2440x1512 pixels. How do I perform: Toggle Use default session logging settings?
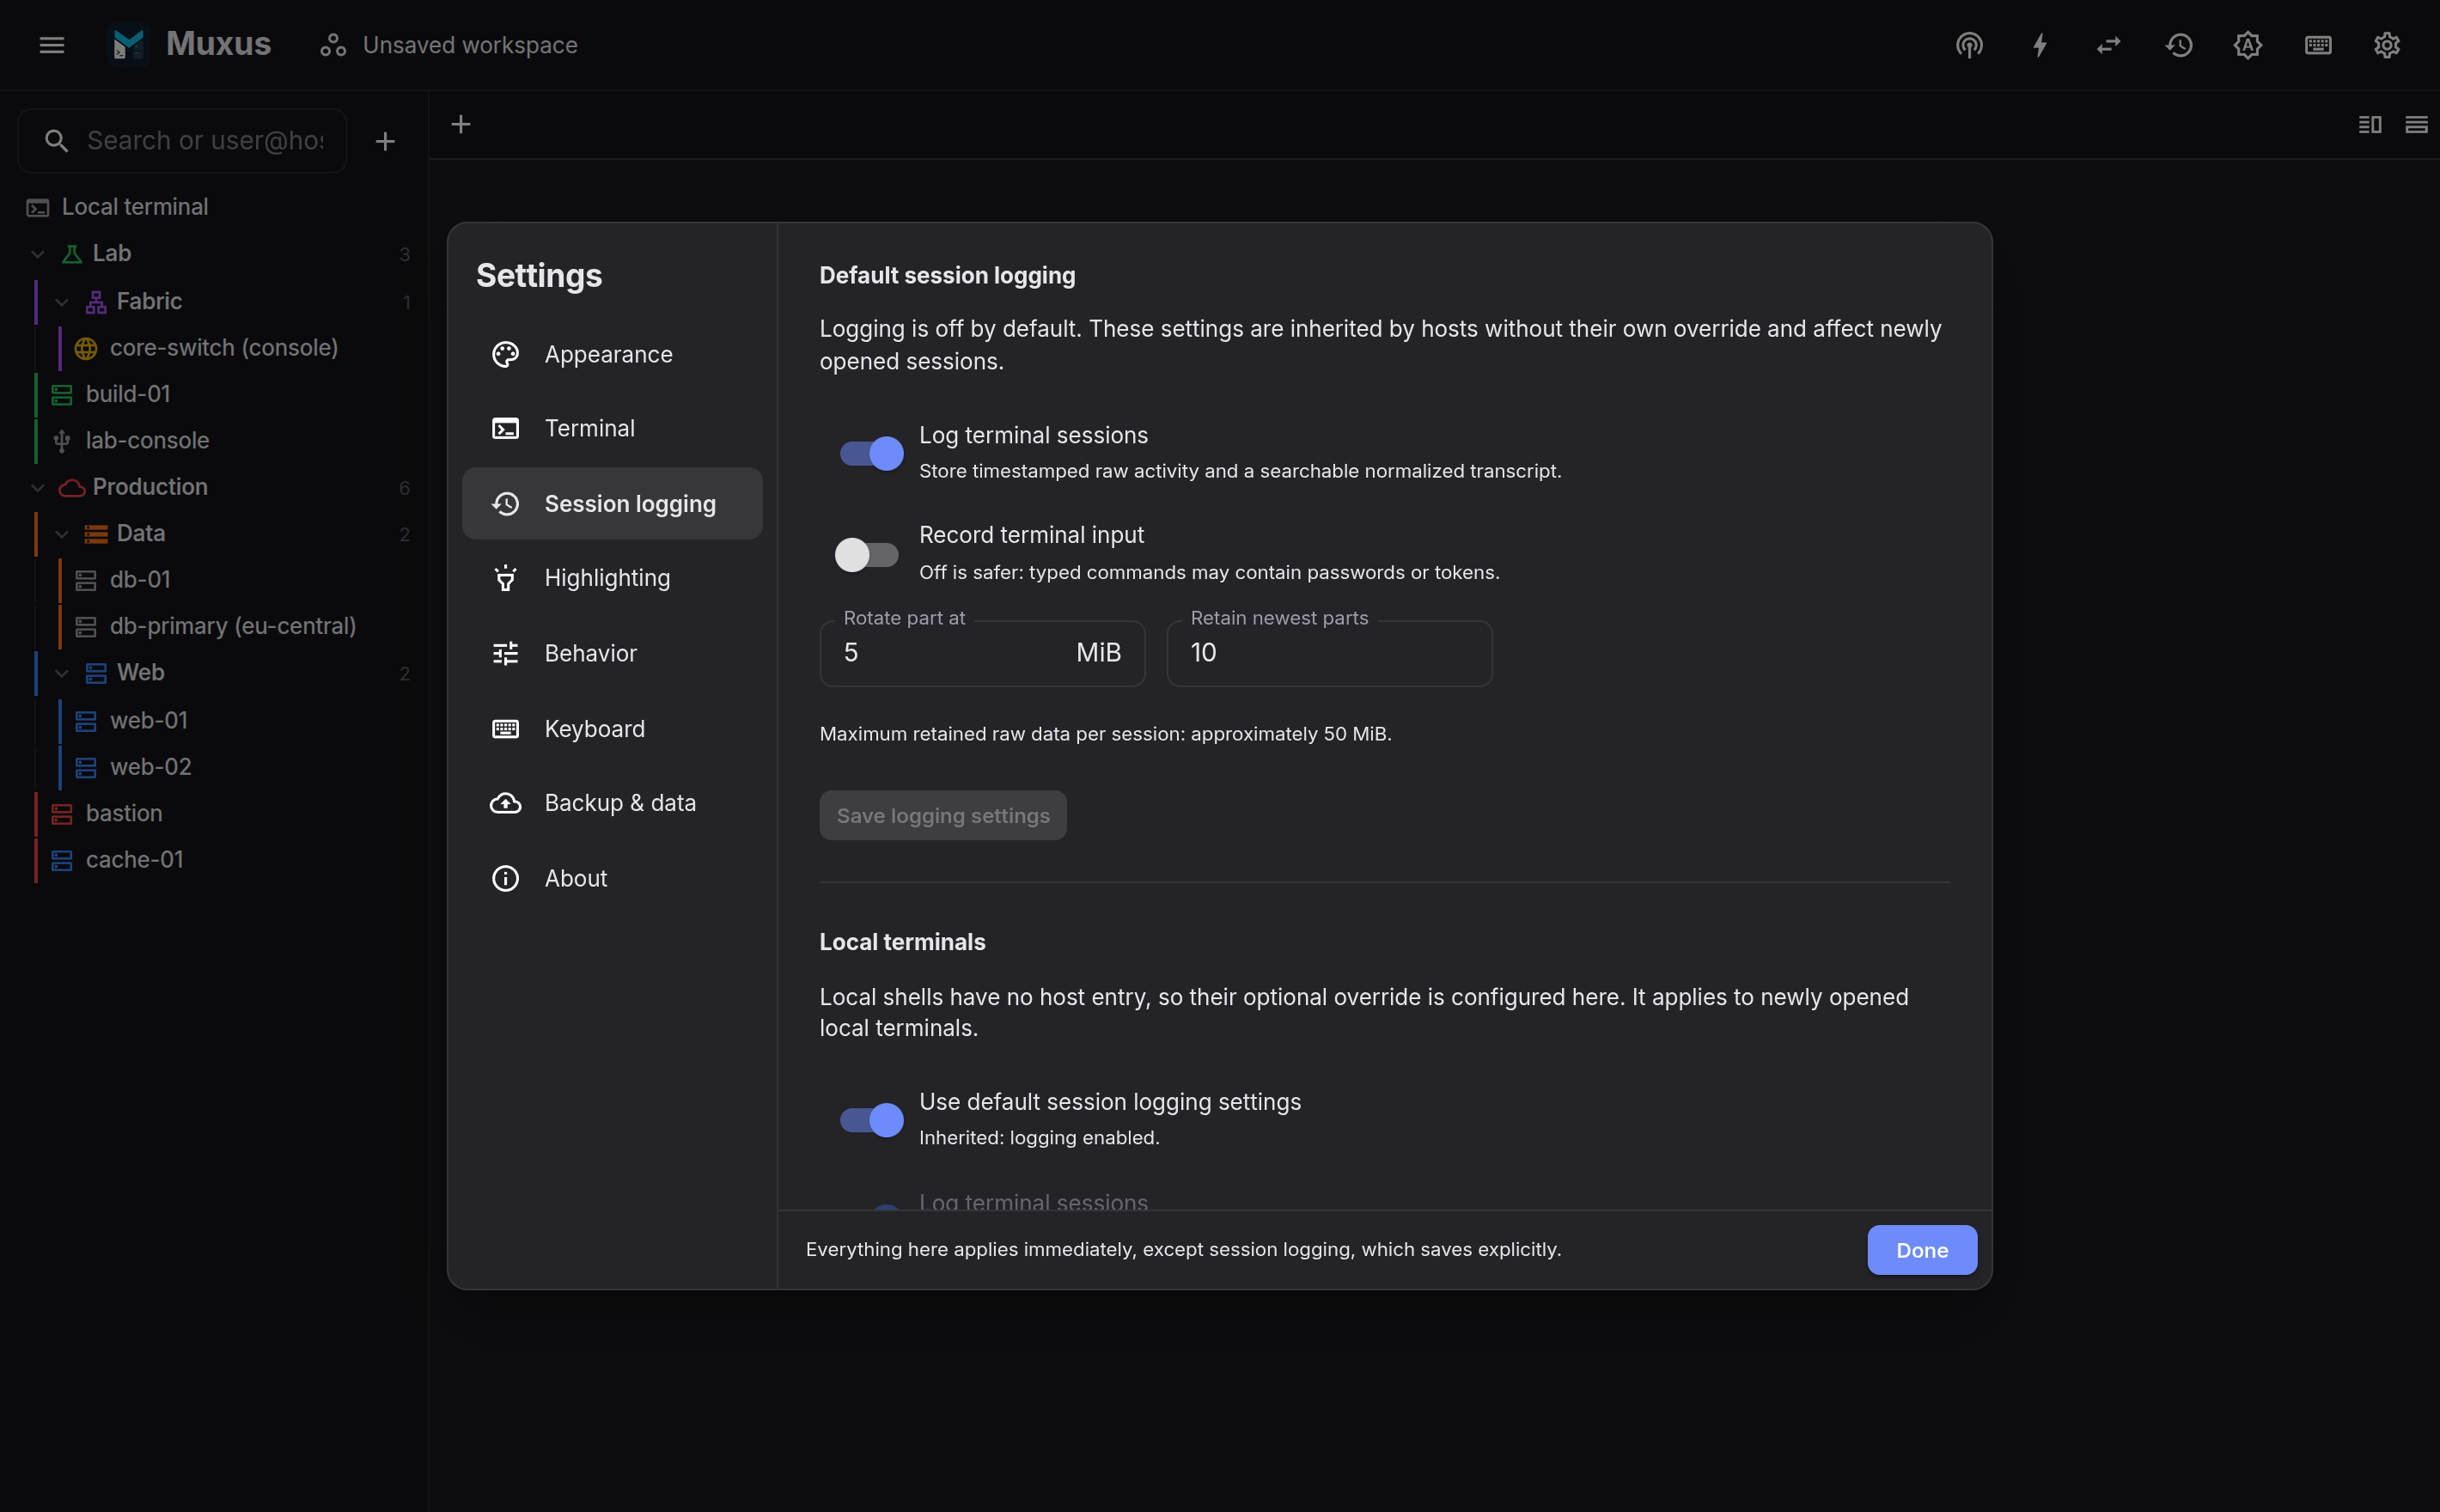point(870,1119)
